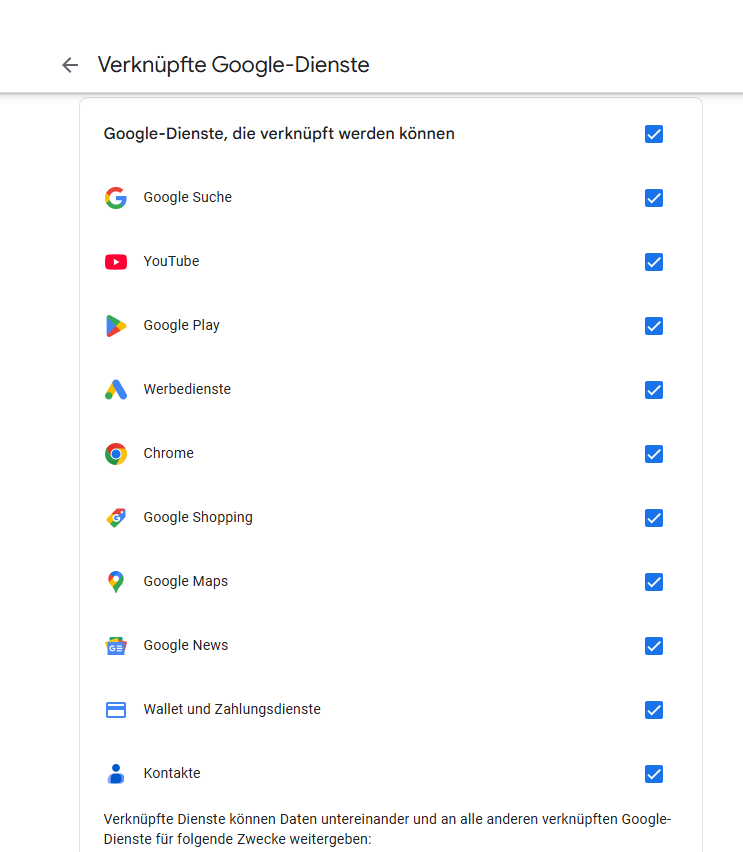The width and height of the screenshot is (743, 852).
Task: Uncheck the Werbedienste checkbox
Action: [654, 390]
